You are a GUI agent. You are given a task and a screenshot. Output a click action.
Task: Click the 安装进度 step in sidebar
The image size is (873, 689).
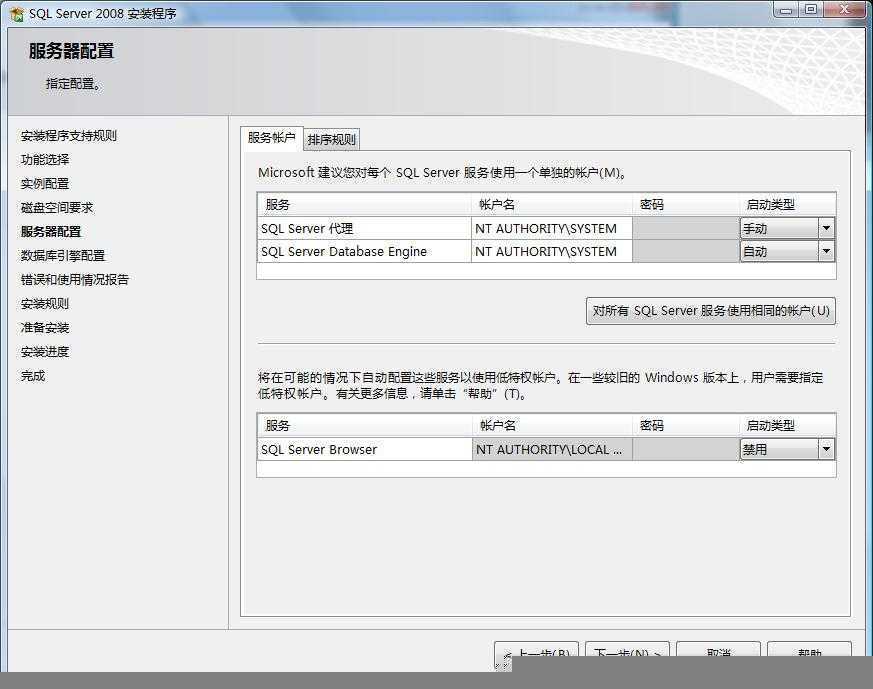[x=45, y=352]
